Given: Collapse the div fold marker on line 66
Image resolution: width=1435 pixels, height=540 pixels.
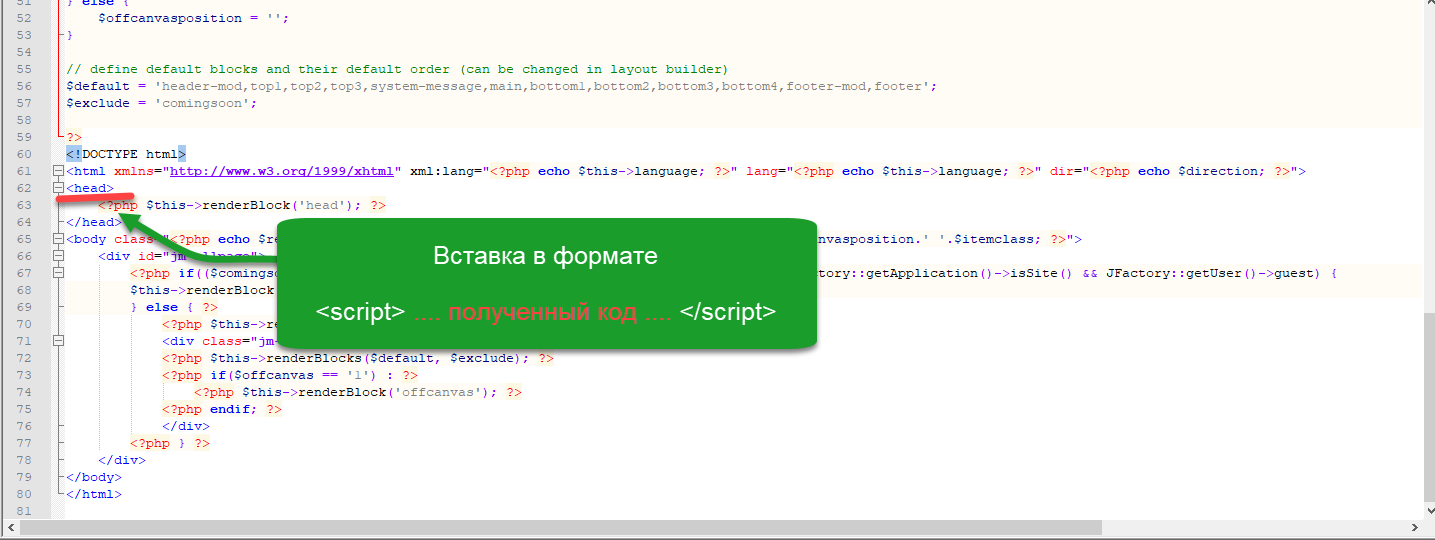Looking at the screenshot, I should pyautogui.click(x=57, y=256).
